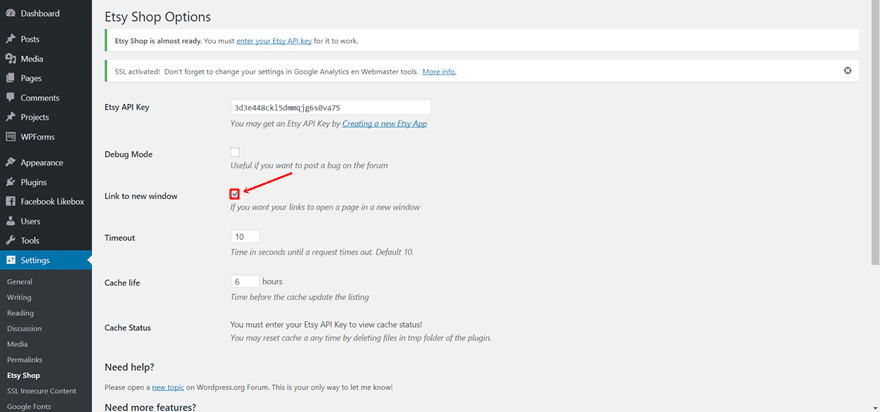Image resolution: width=880 pixels, height=412 pixels.
Task: Open Reading settings submenu
Action: pyautogui.click(x=20, y=313)
